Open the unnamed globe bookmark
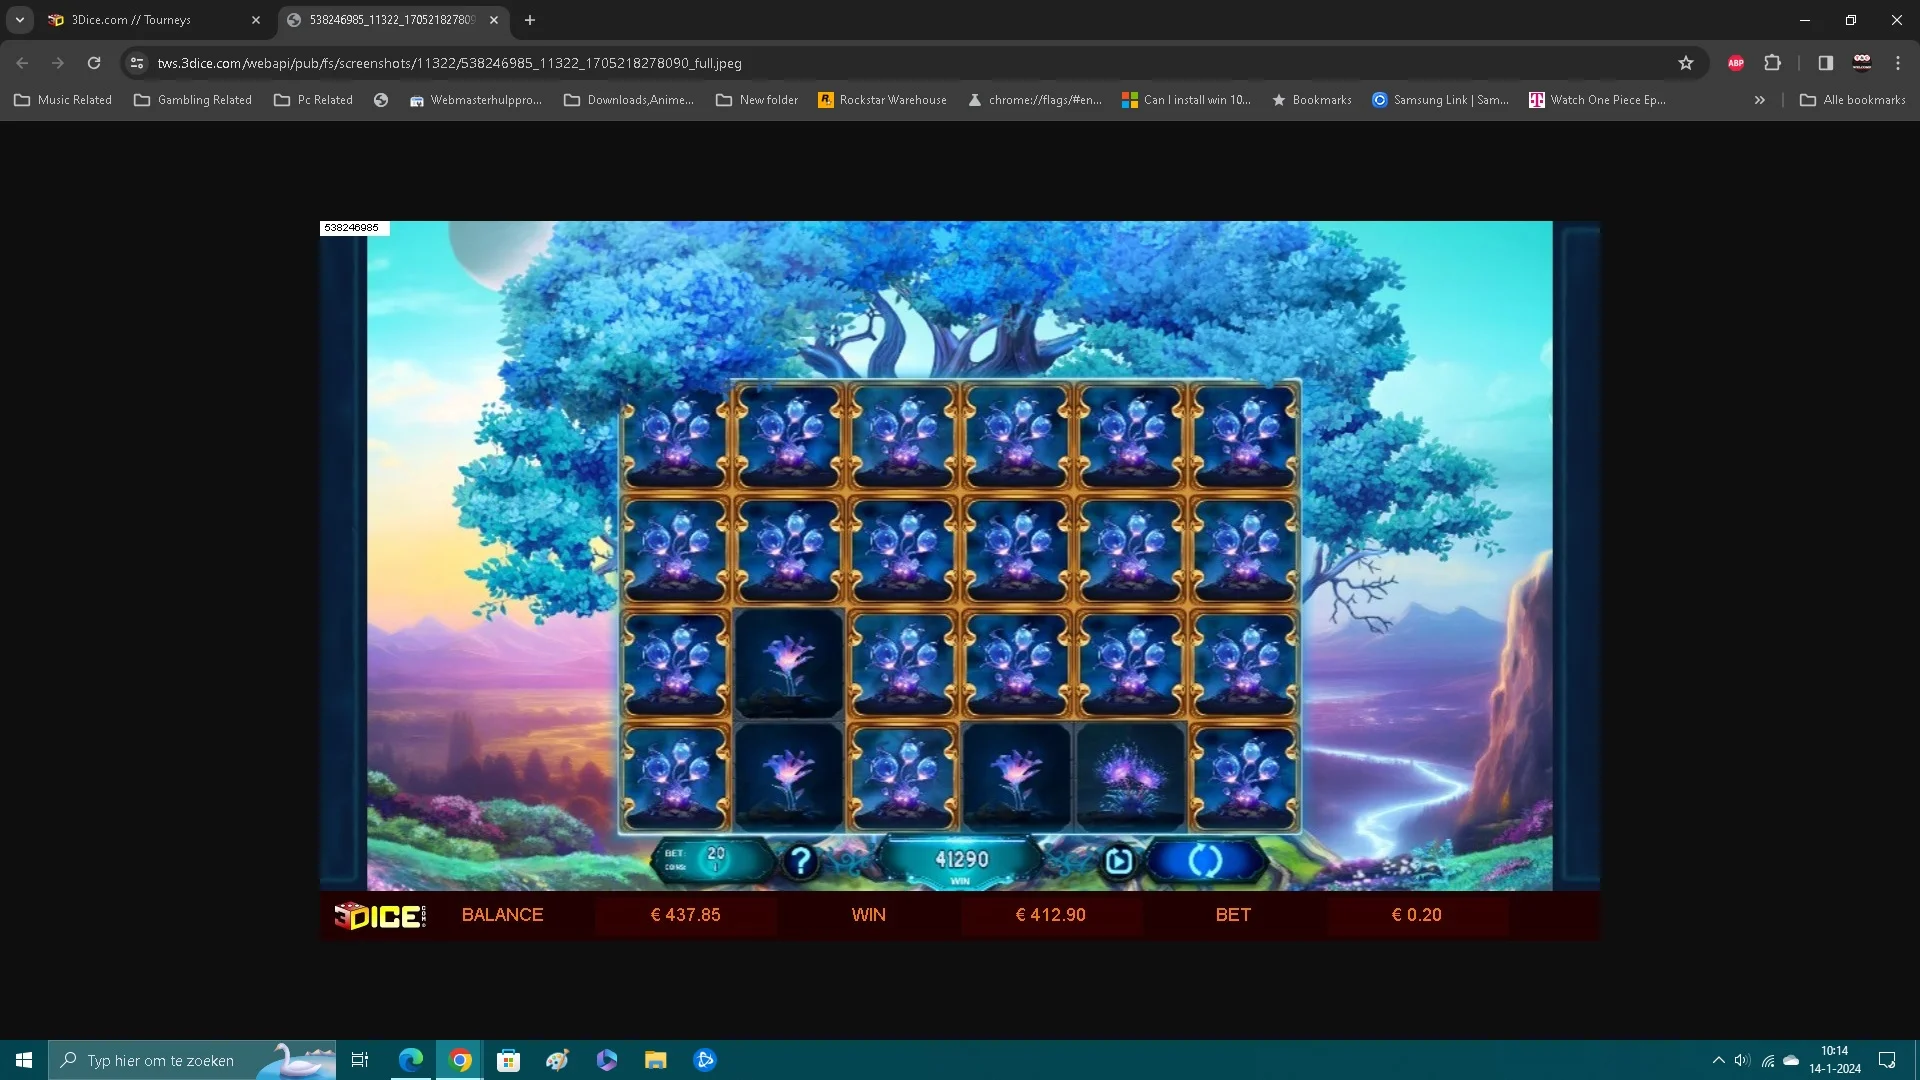Screen dimensions: 1920x1080 click(381, 100)
